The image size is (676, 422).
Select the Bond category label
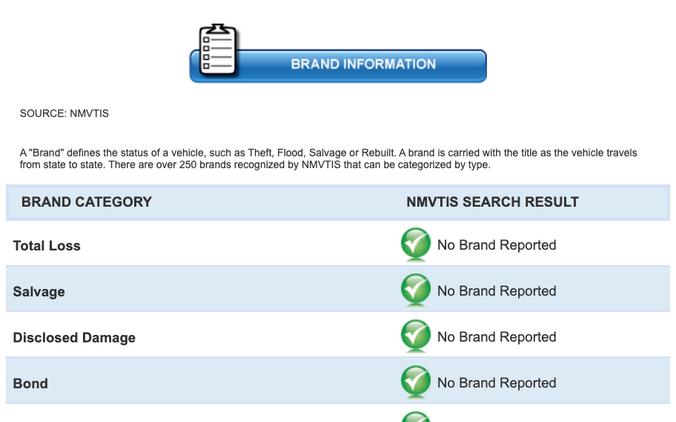click(30, 384)
